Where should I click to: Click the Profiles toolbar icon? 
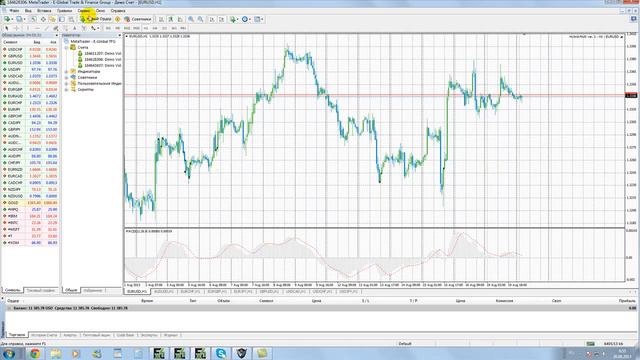pyautogui.click(x=20, y=19)
